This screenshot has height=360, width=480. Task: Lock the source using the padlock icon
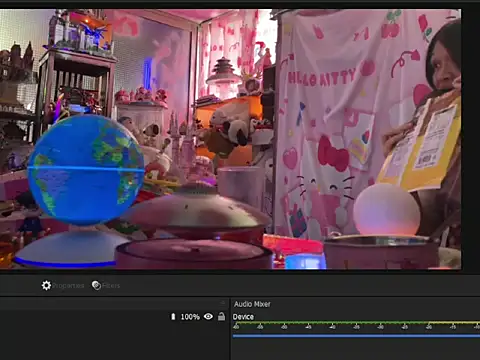pyautogui.click(x=221, y=316)
